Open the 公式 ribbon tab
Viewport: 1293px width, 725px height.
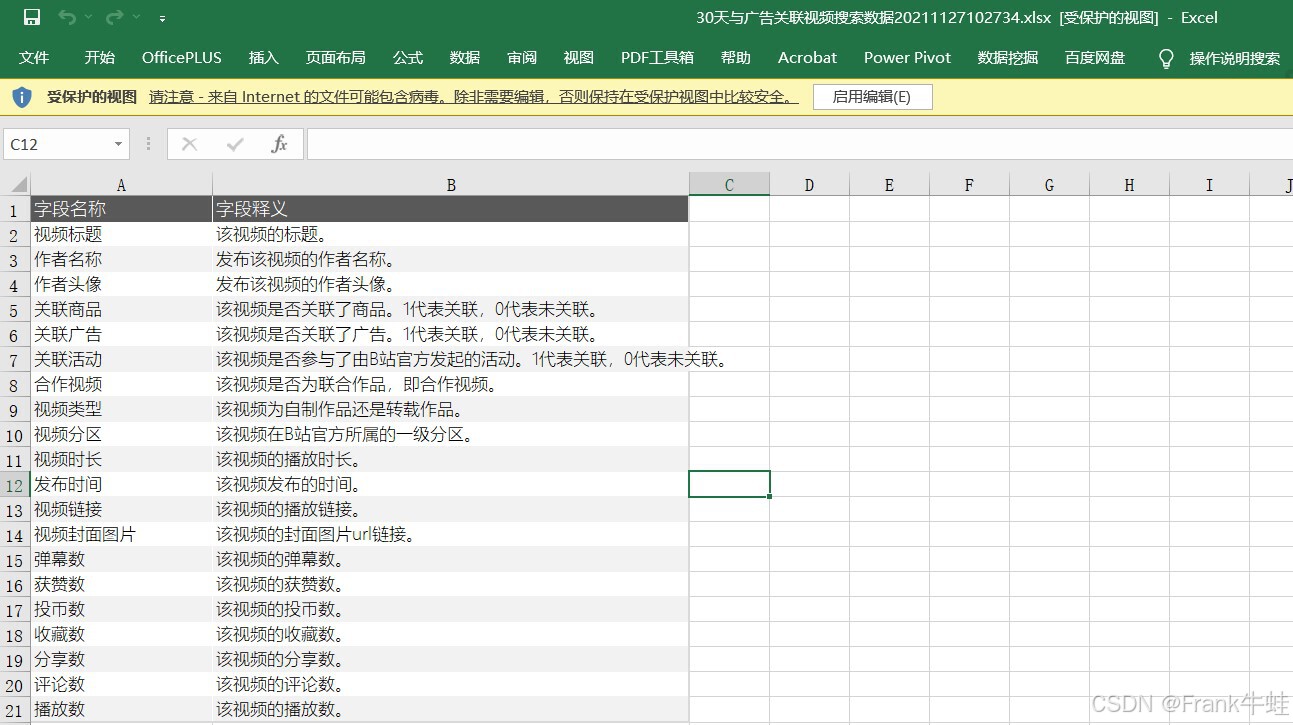407,58
